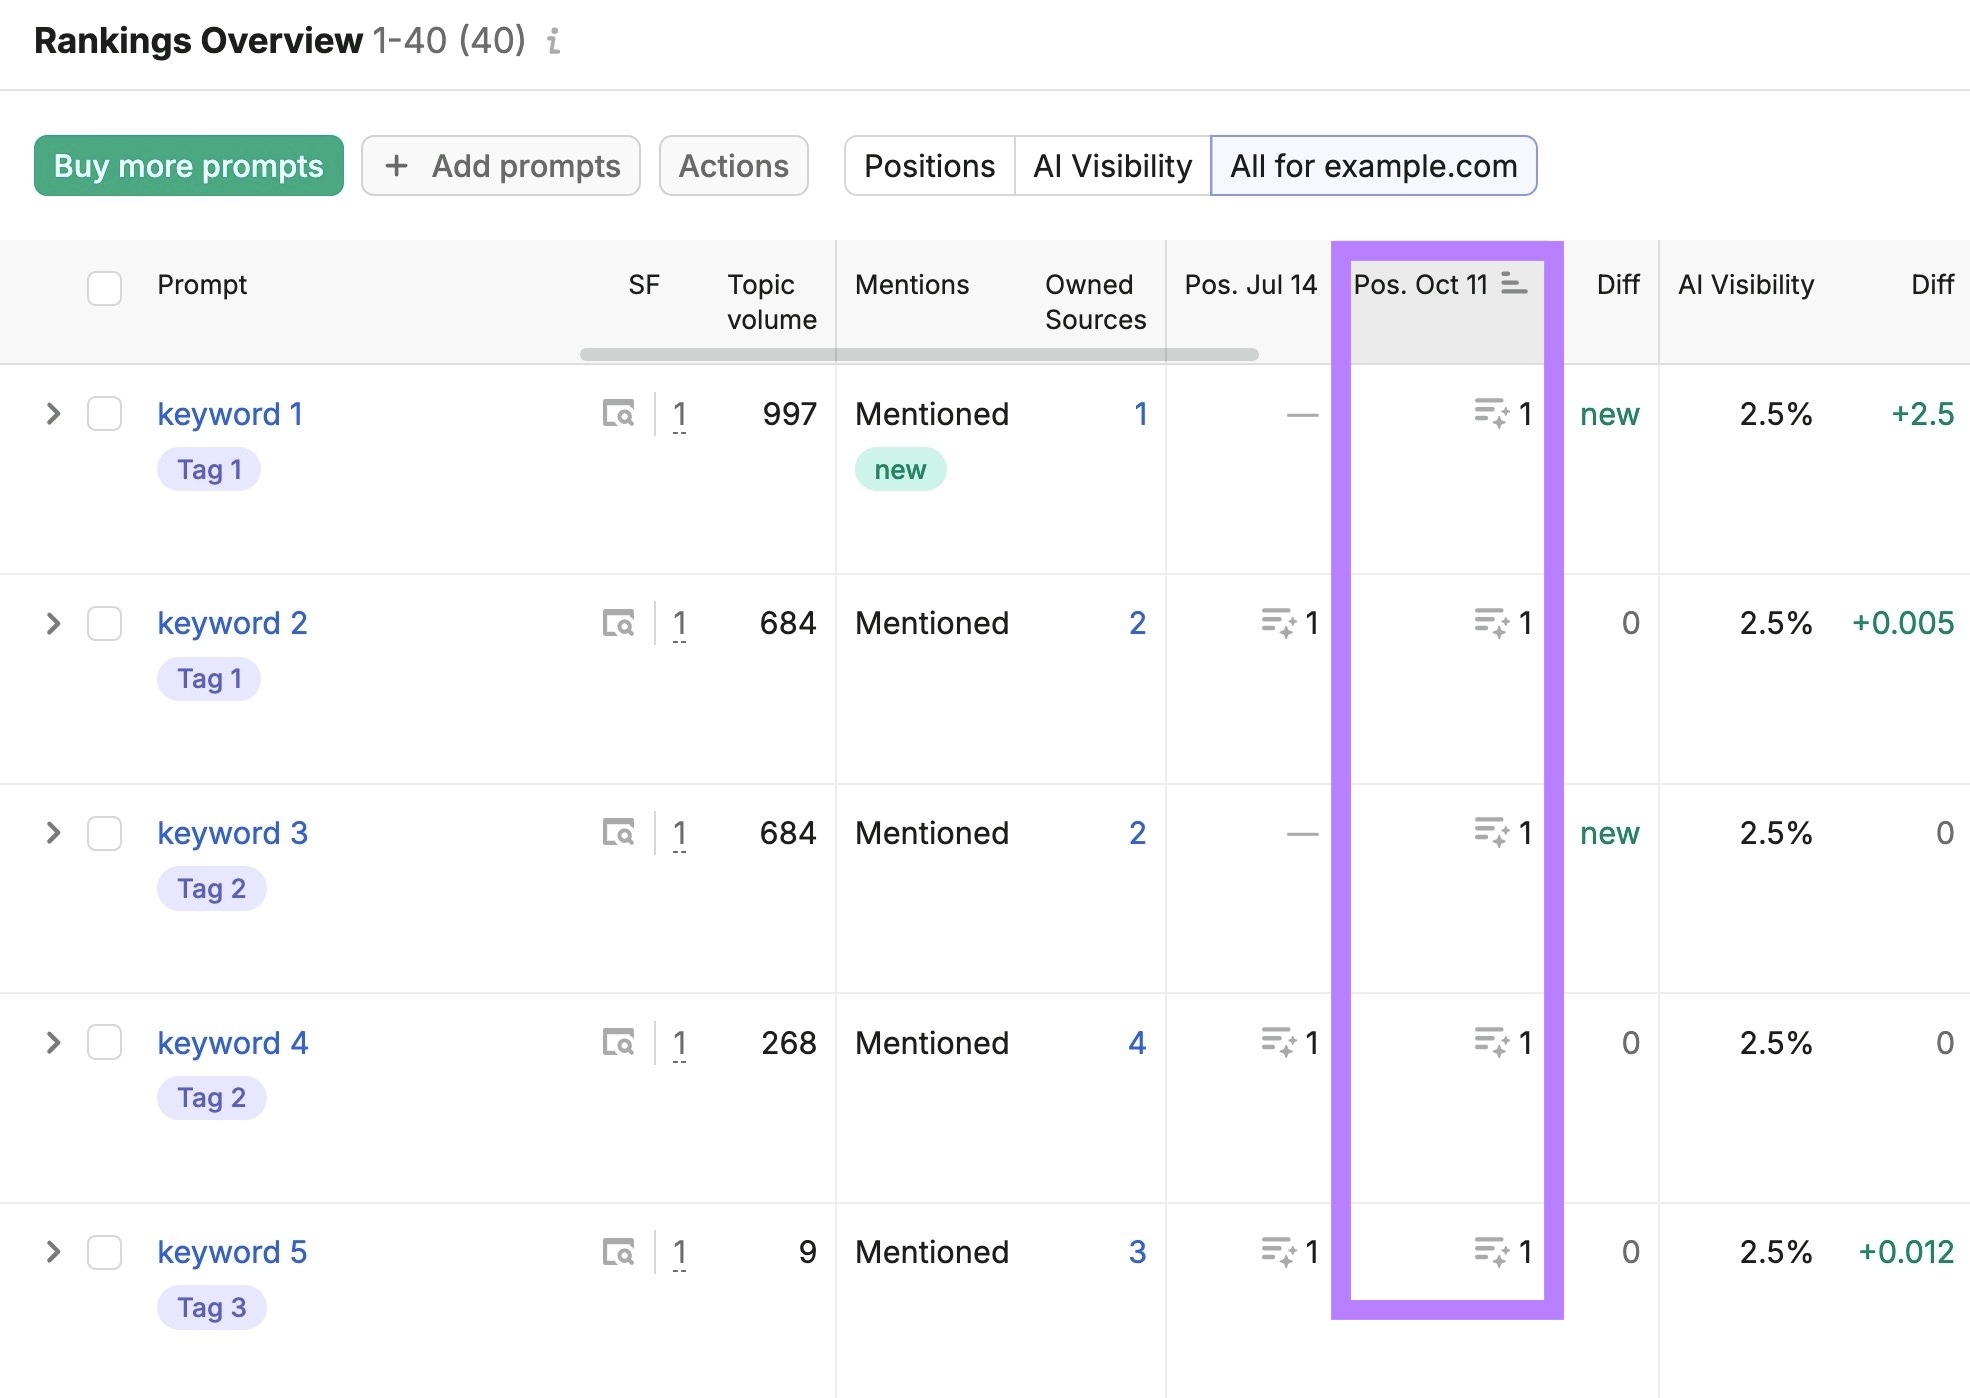Click Tag 1 chip under keyword 1
The image size is (1970, 1398).
209,469
